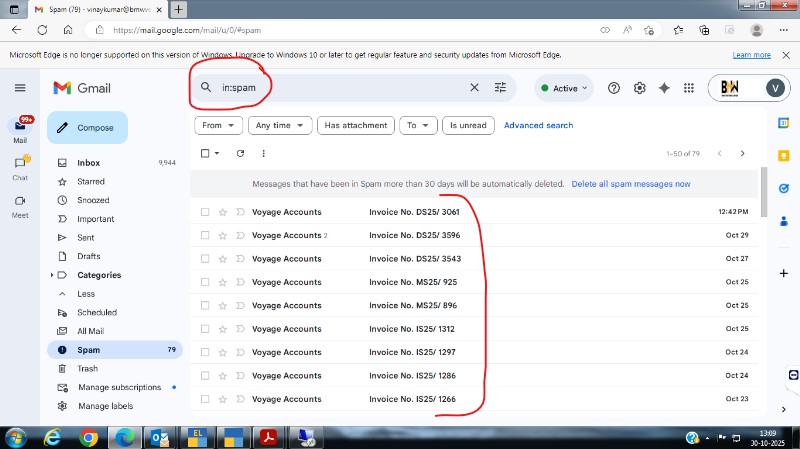800x449 pixels.
Task: Click the Gmail main menu hamburger icon
Action: (x=20, y=88)
